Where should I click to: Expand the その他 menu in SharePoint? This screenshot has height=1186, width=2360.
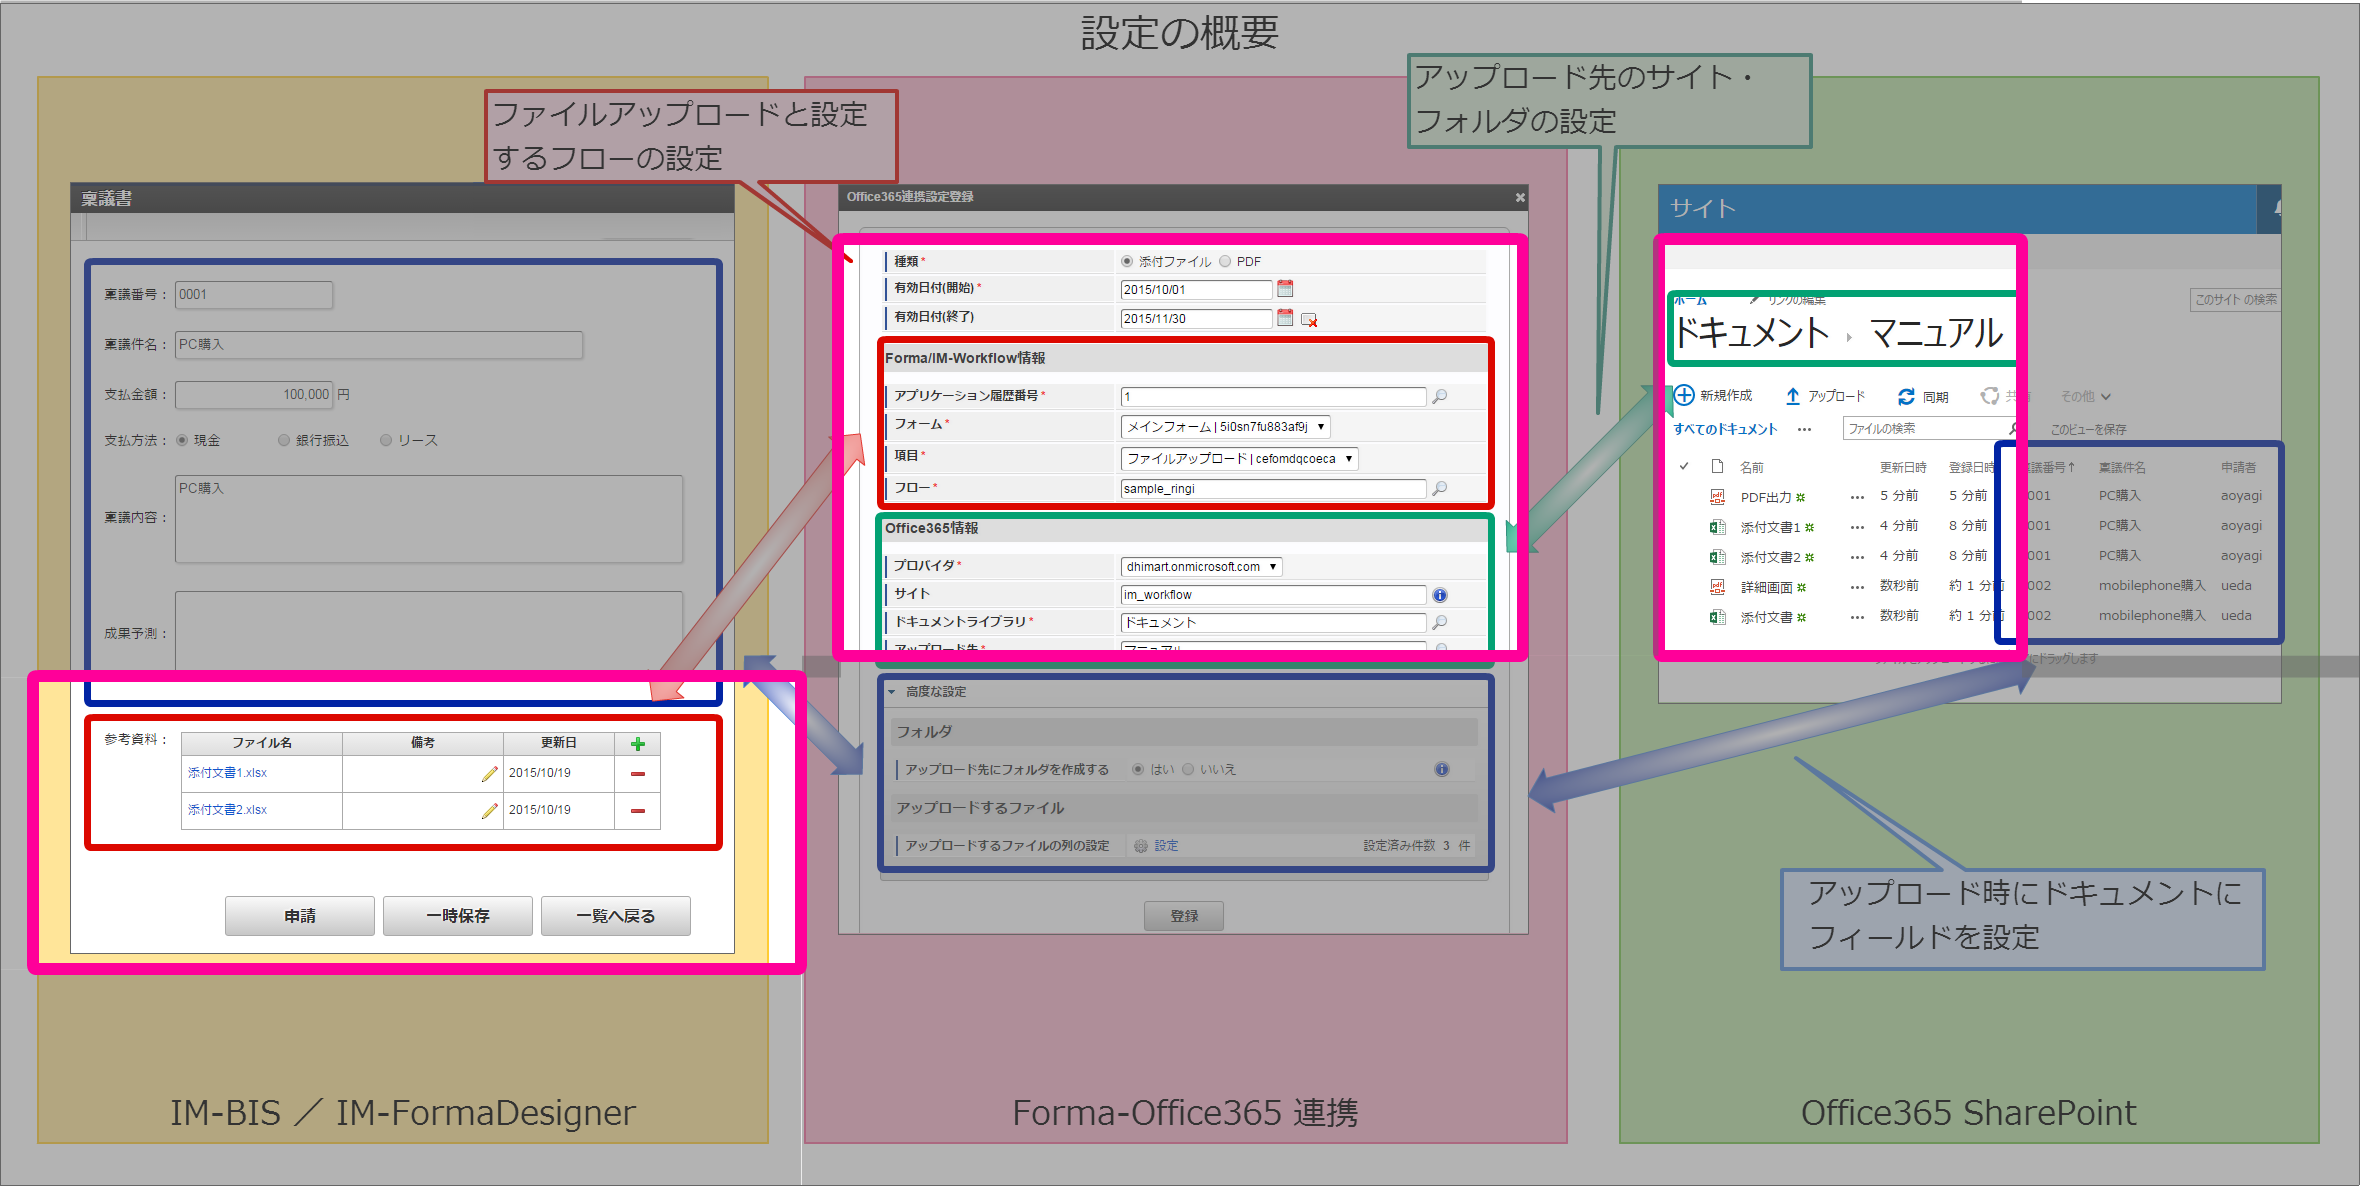pos(2082,396)
